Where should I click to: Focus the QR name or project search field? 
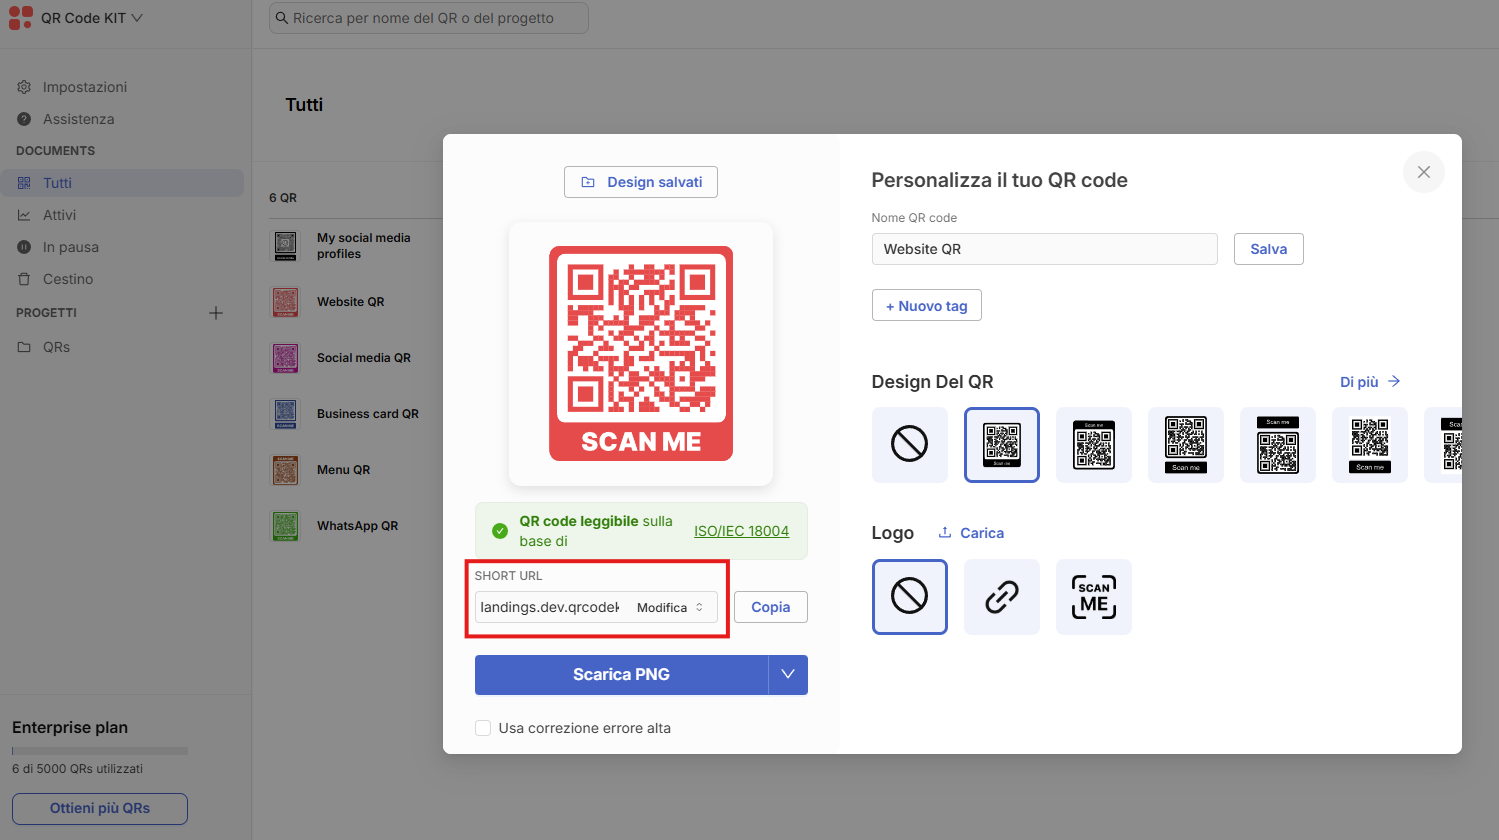pos(429,18)
